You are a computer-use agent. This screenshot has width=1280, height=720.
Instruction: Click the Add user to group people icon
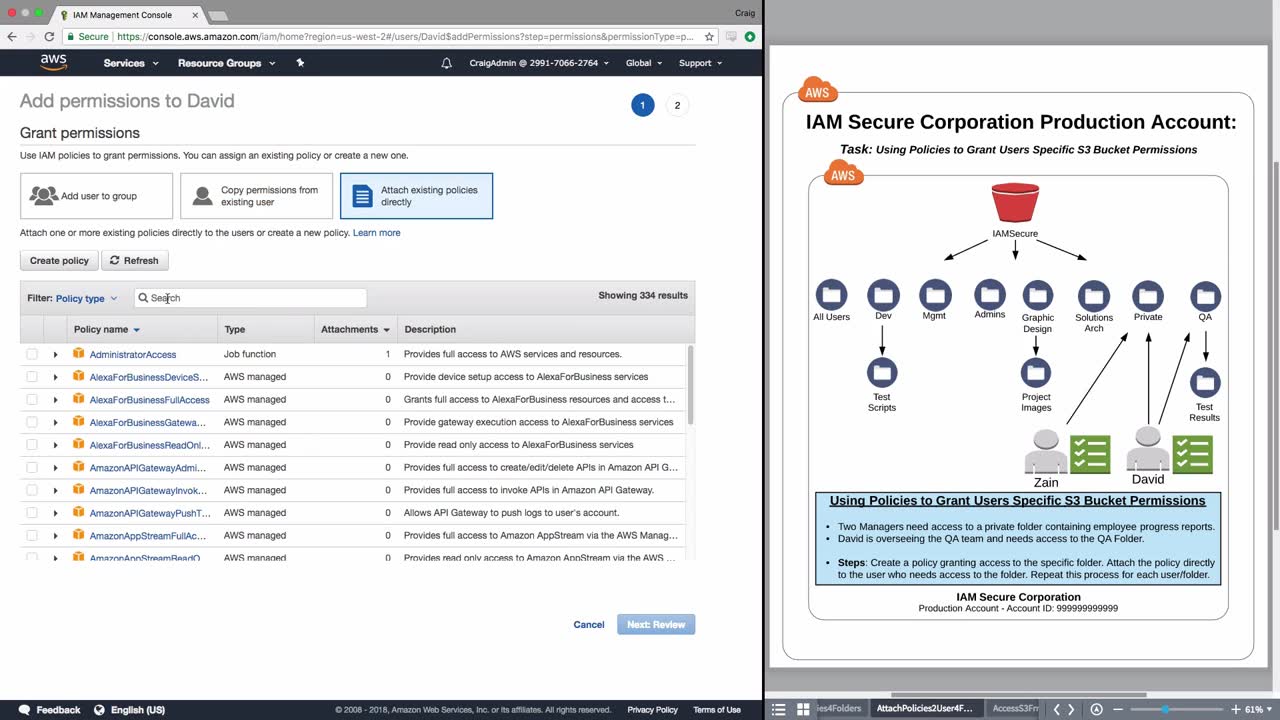click(x=43, y=196)
